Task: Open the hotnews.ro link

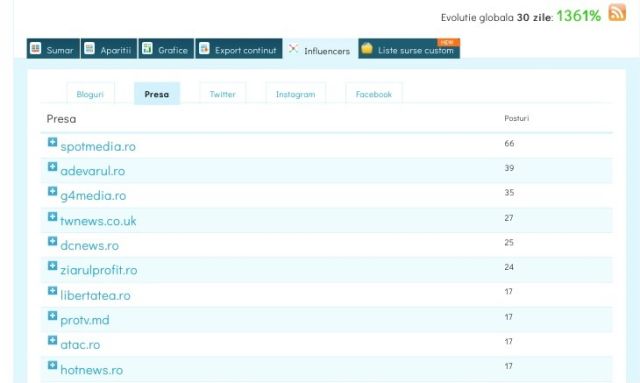Action: pos(92,370)
